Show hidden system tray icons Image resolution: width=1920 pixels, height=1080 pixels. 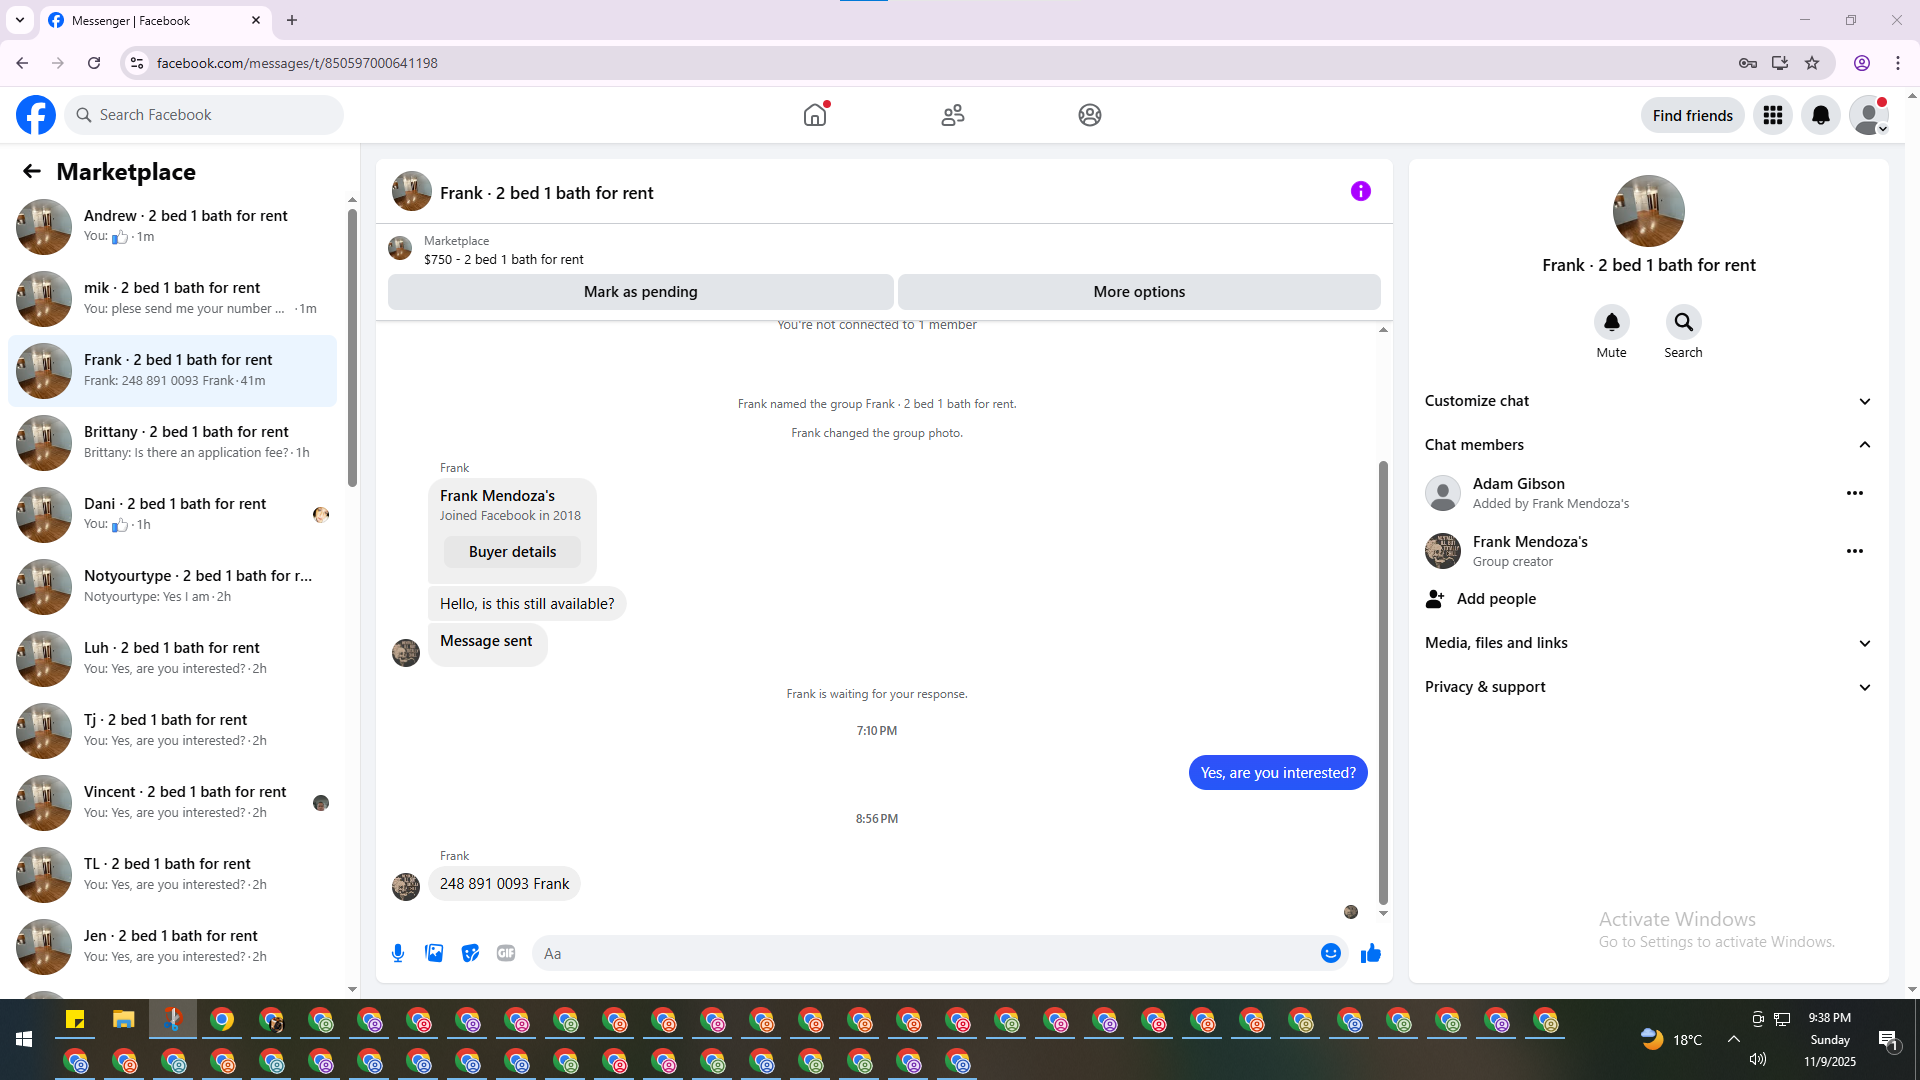(x=1734, y=1040)
